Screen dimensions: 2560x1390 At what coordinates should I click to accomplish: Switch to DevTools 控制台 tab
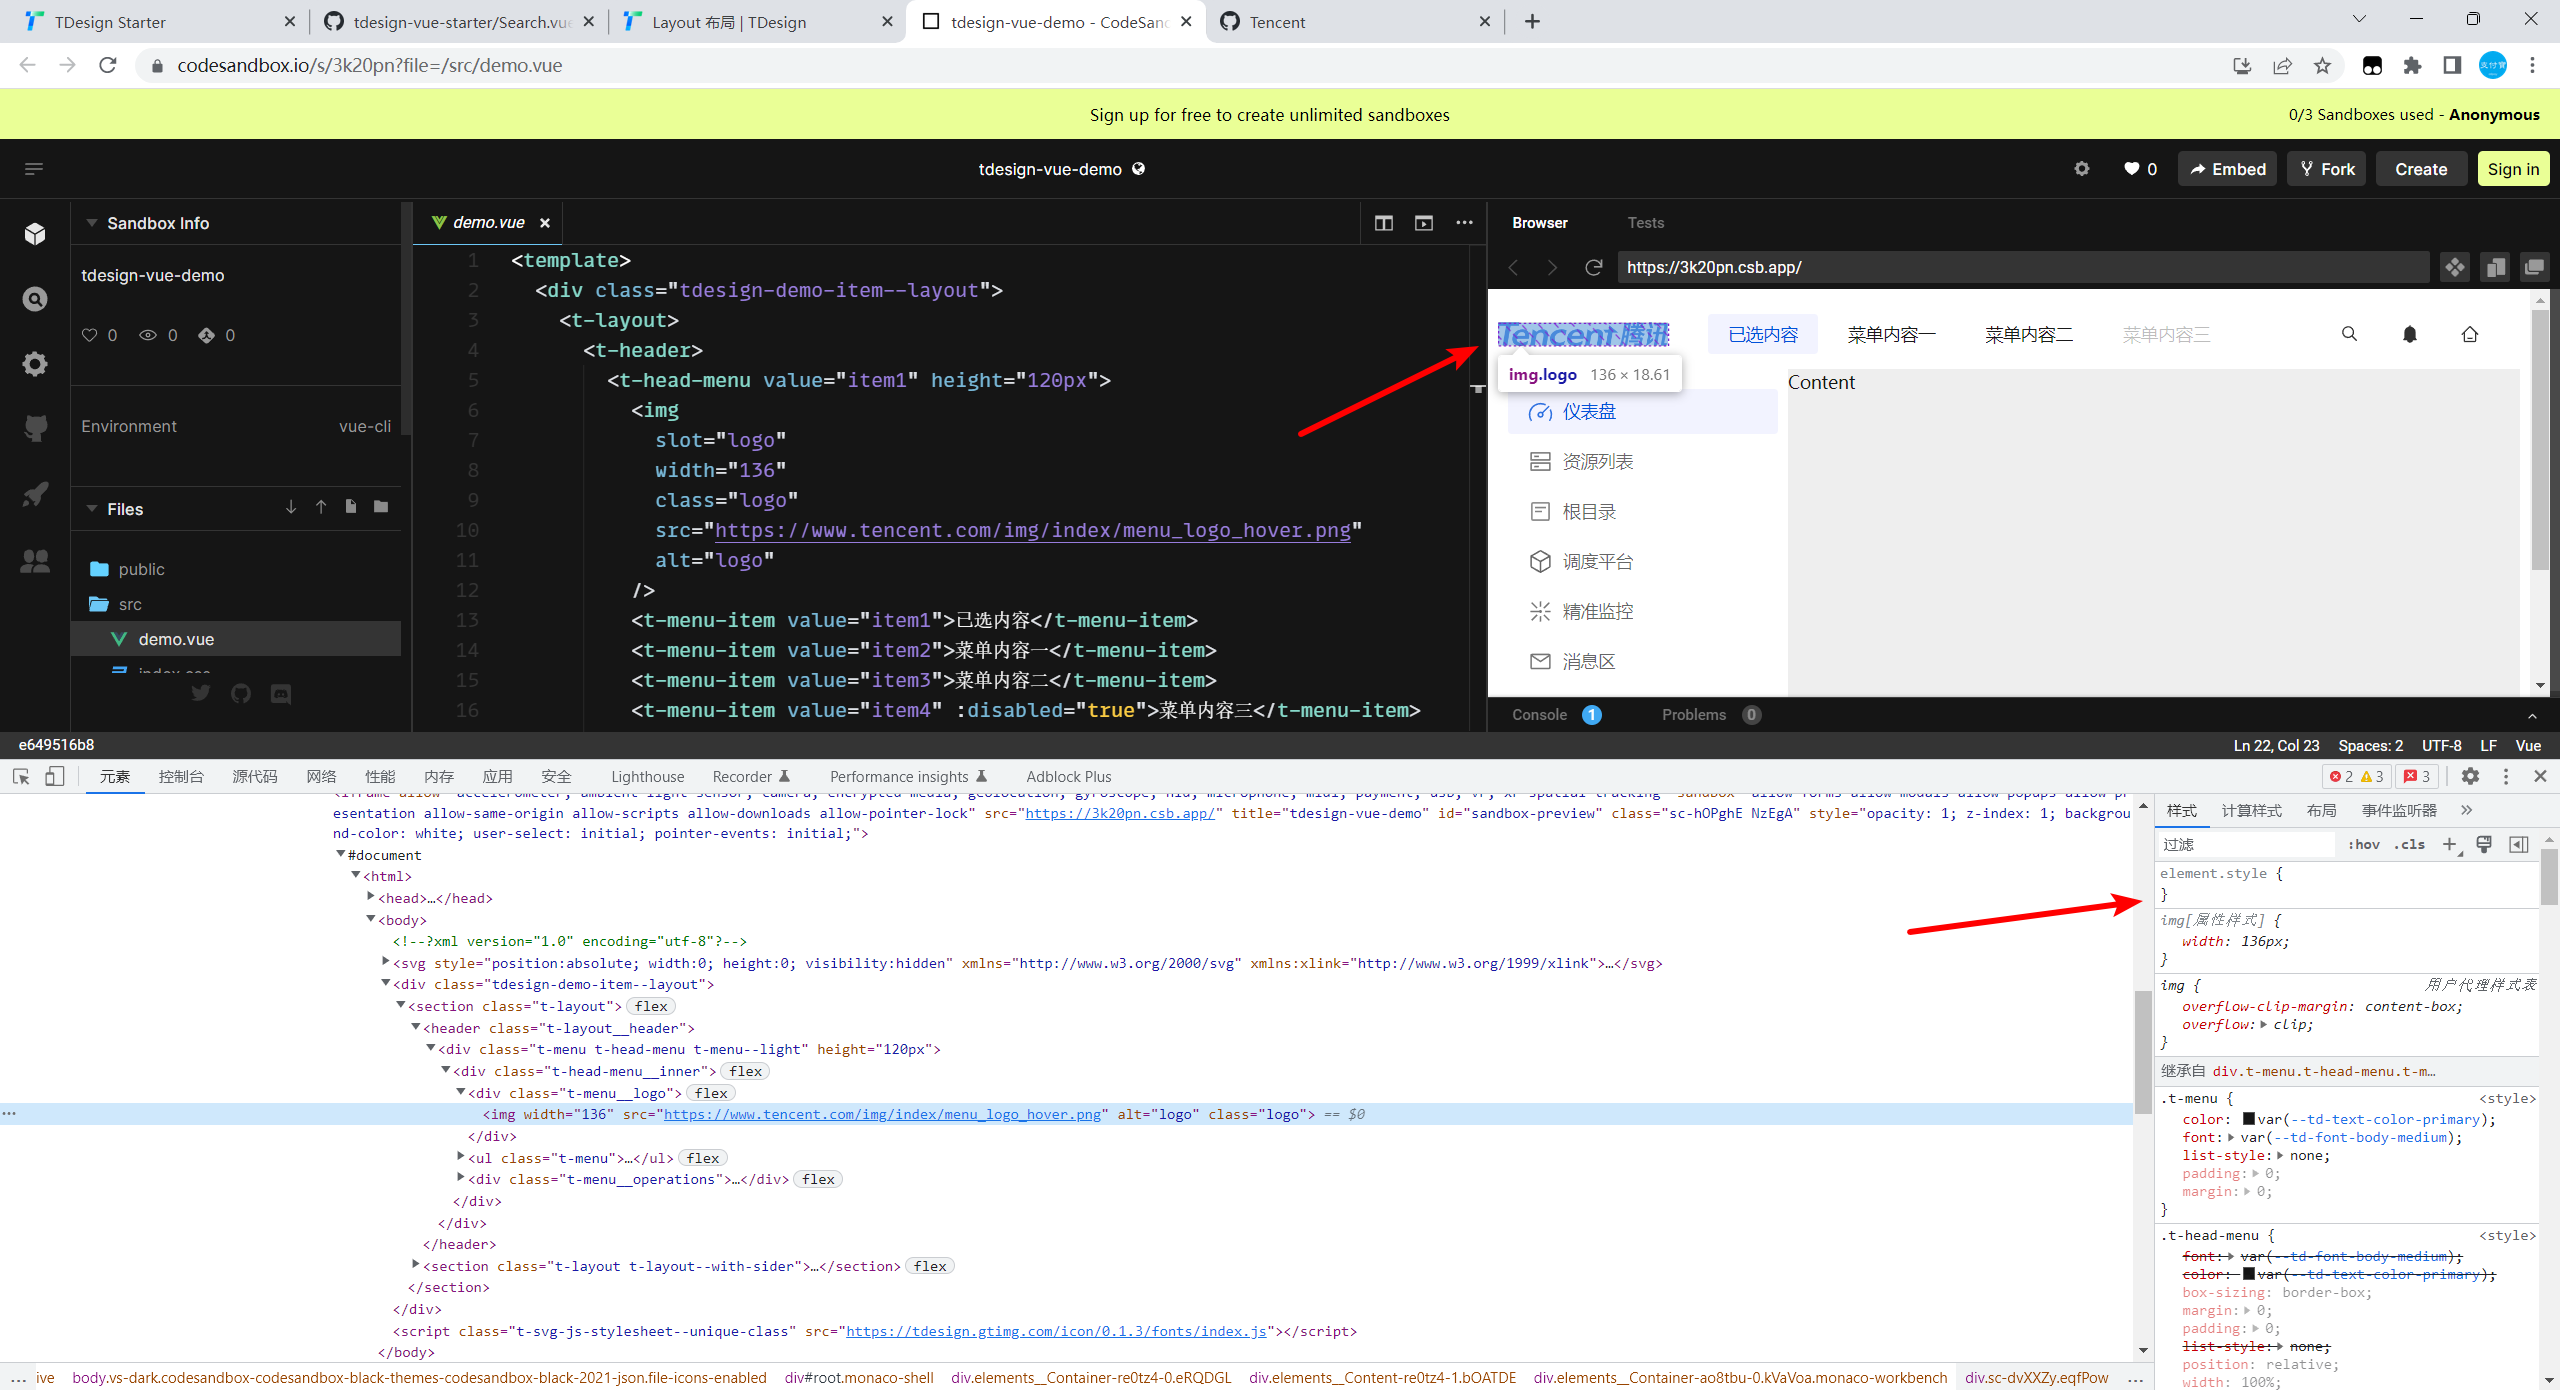pyautogui.click(x=181, y=776)
